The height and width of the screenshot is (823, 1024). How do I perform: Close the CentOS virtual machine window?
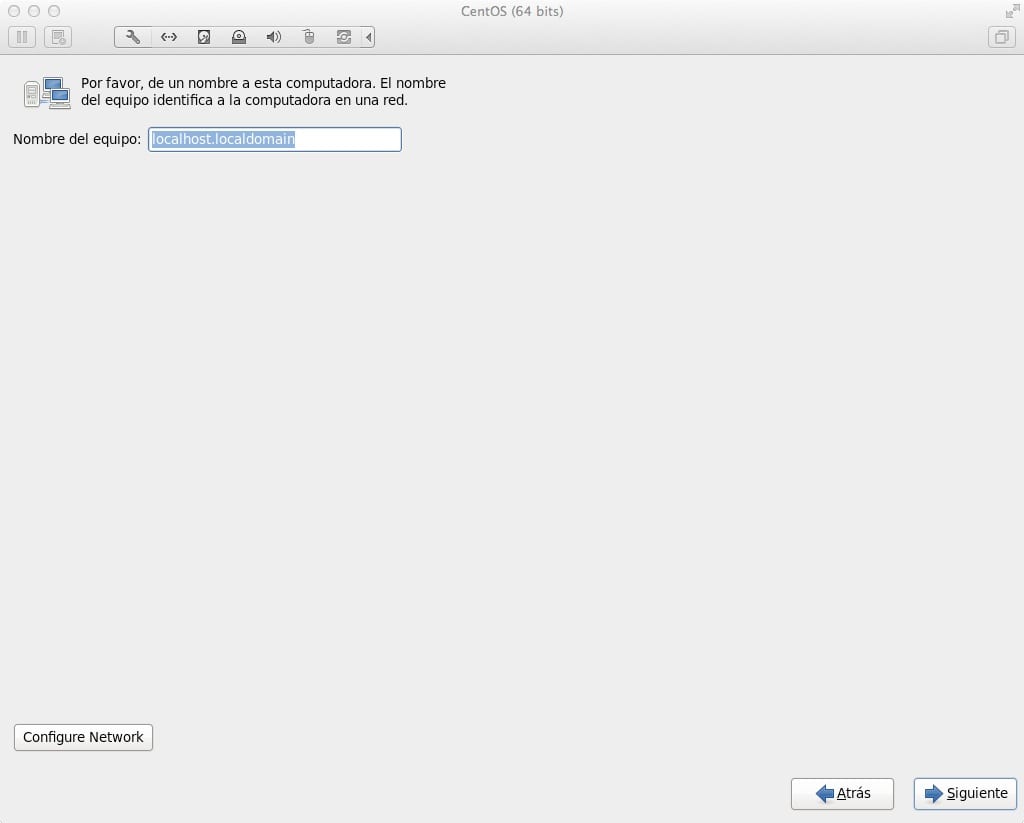[13, 11]
